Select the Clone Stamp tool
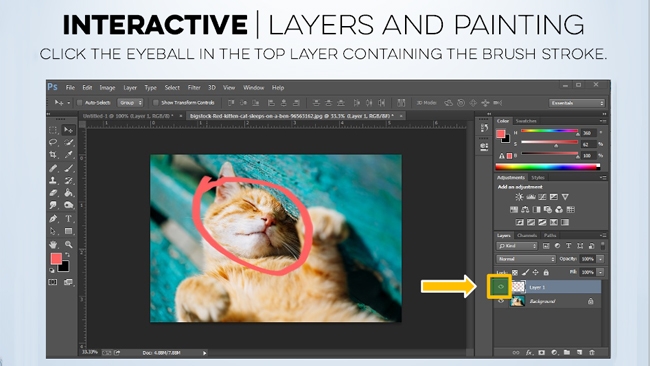The height and width of the screenshot is (366, 650). coord(53,181)
